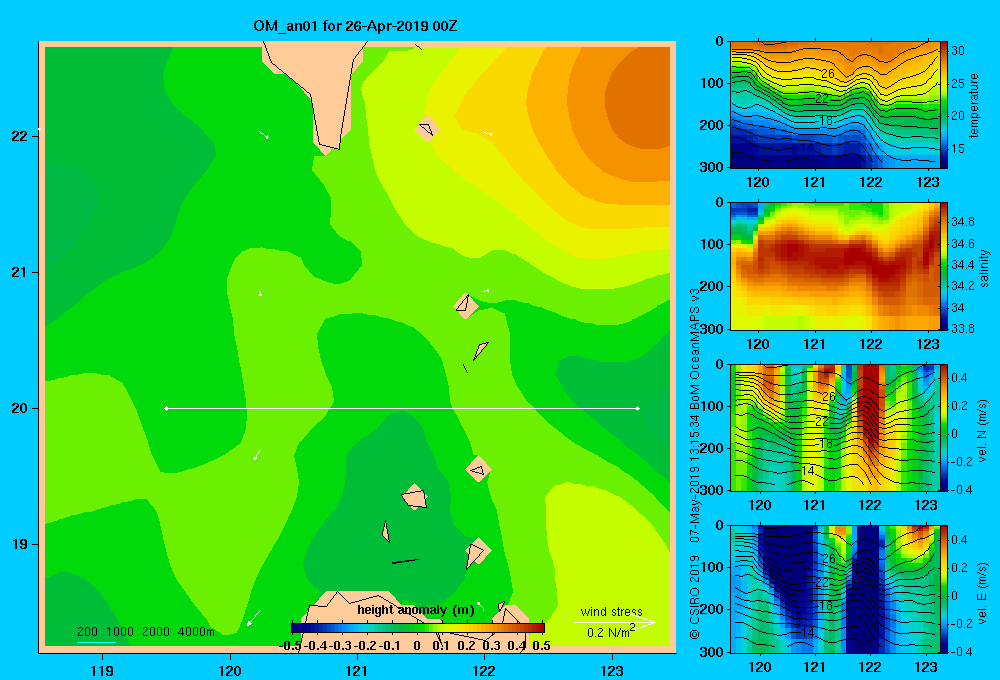This screenshot has height=680, width=1000.
Task: Click the '120' longitude tick under vel. E panel
Action: click(x=759, y=667)
